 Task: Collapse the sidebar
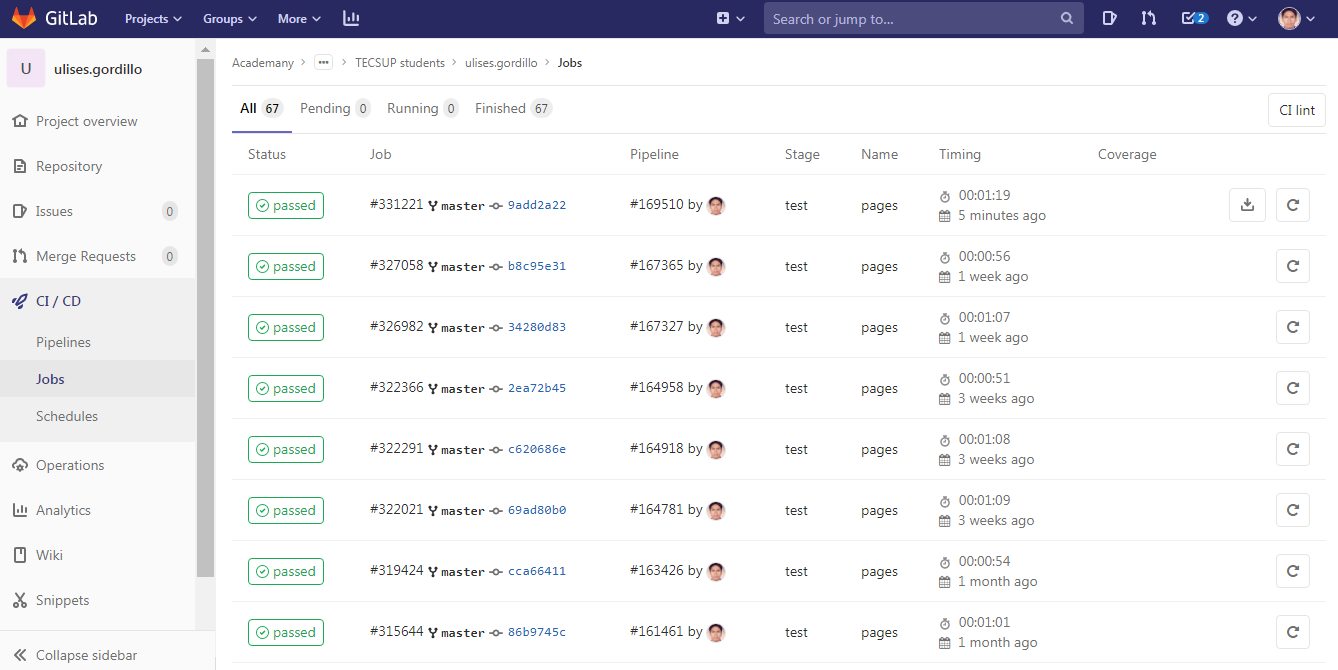coord(86,655)
